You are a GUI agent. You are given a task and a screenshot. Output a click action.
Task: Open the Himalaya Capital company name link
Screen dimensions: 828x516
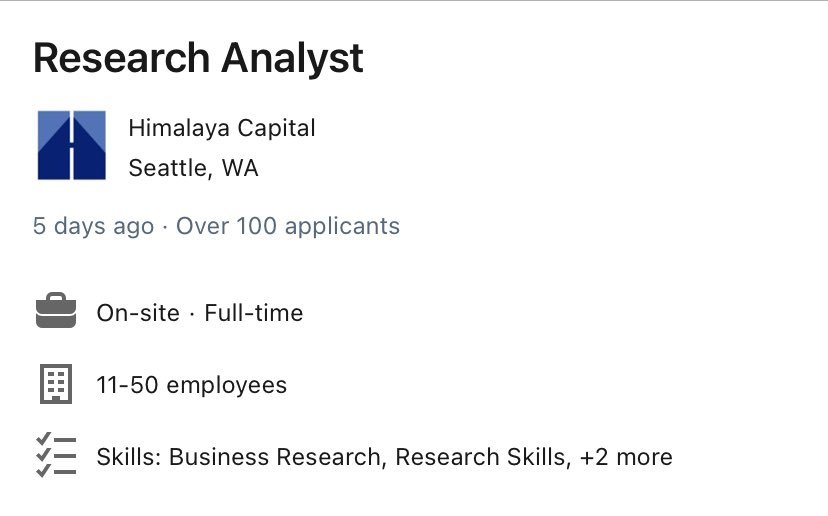click(222, 128)
